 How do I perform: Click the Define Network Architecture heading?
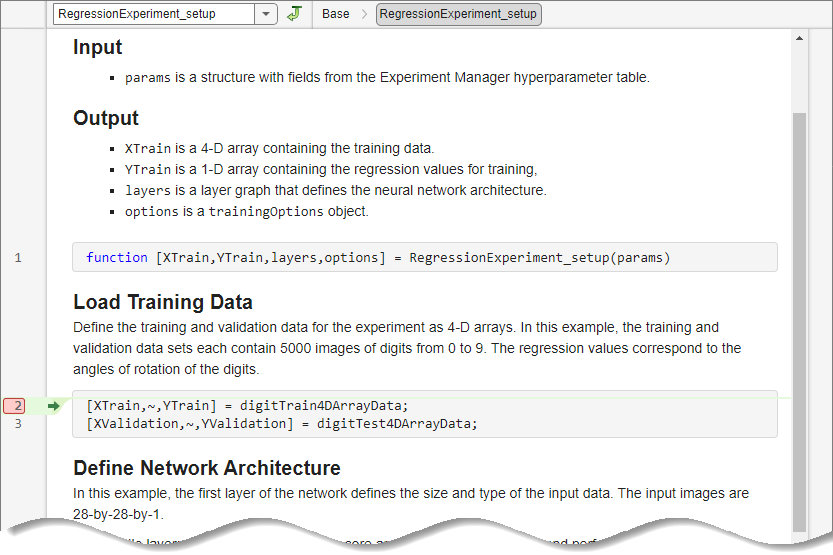pyautogui.click(x=207, y=468)
